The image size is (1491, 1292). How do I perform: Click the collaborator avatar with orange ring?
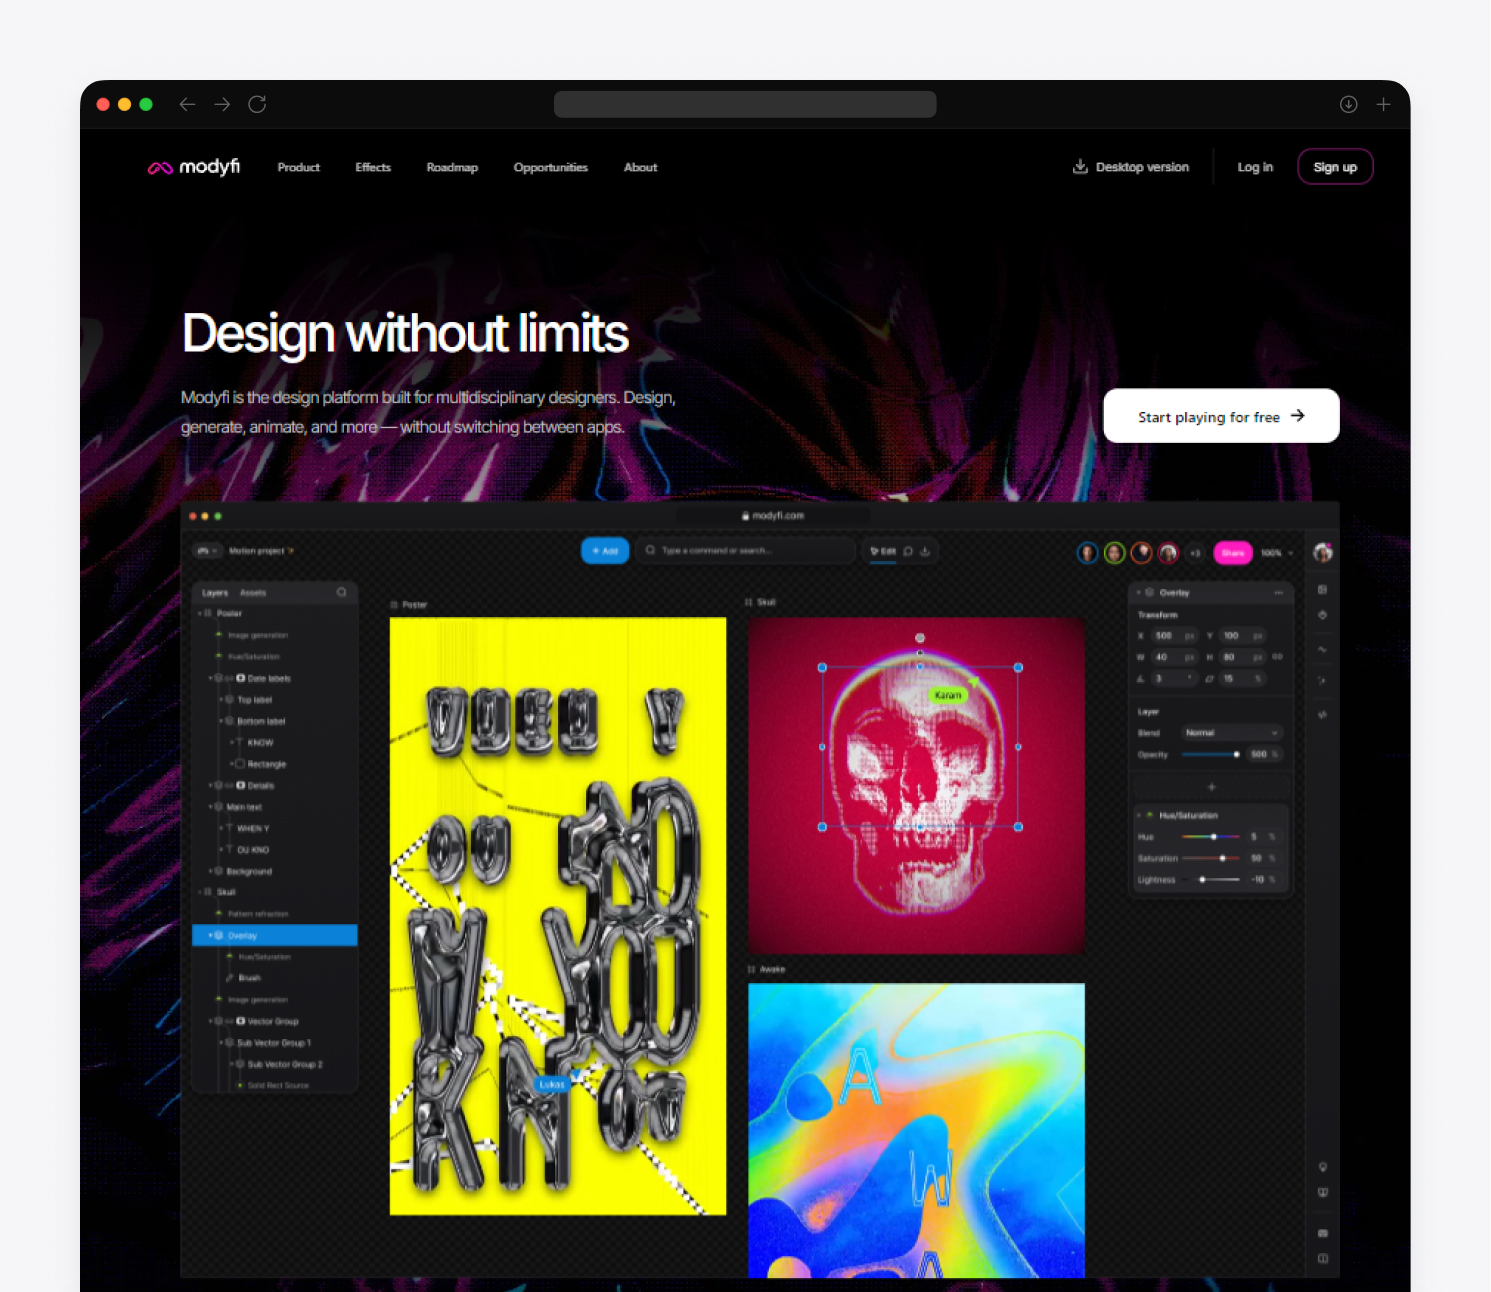[1141, 553]
